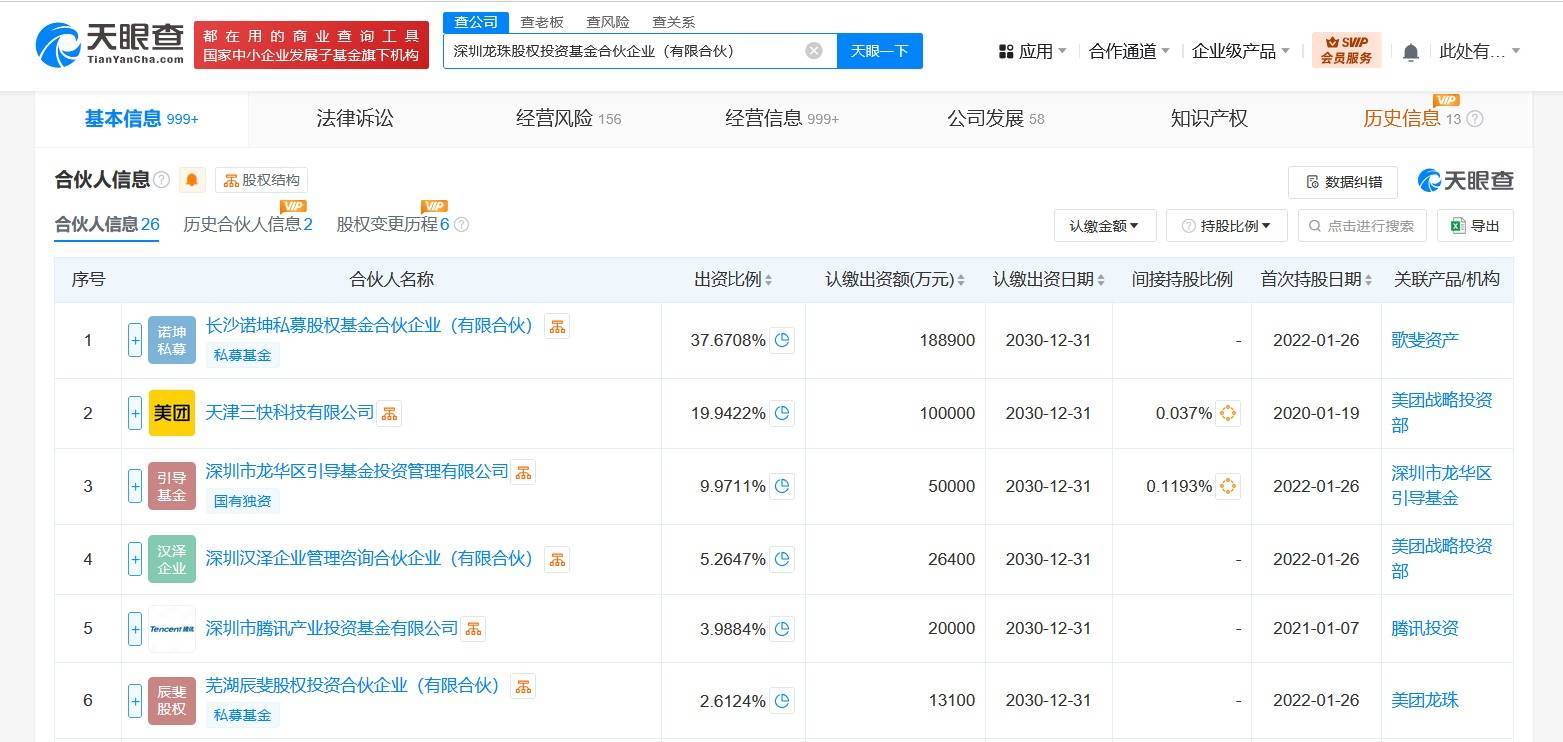Viewport: 1563px width, 742px height.
Task: Click the 股权结构 button
Action: tap(261, 180)
